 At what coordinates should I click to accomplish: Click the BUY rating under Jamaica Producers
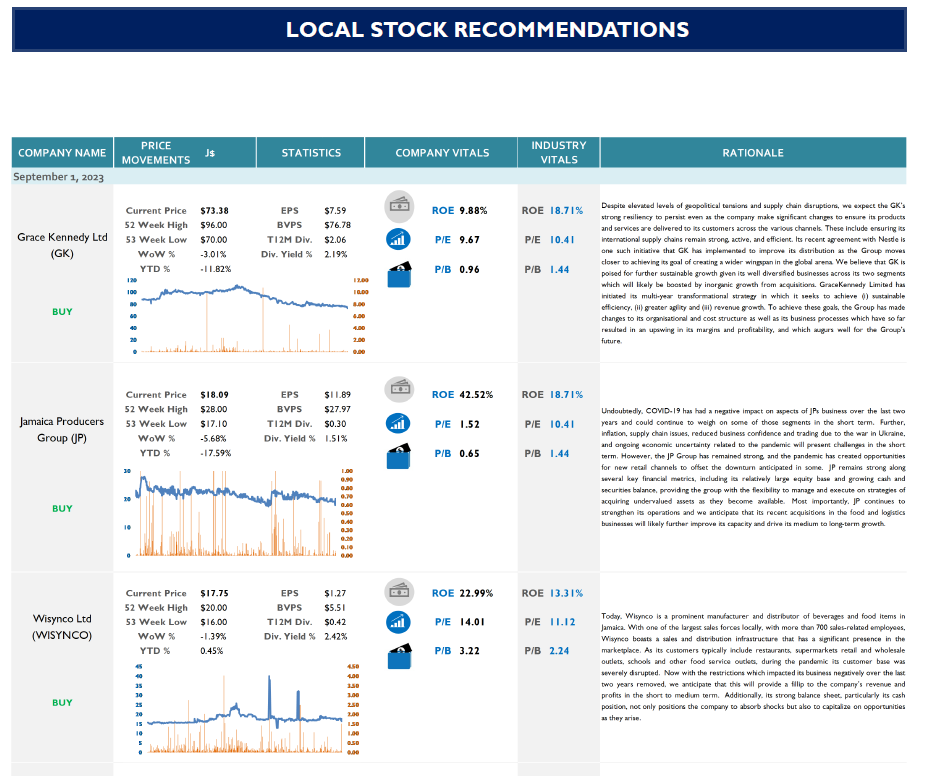pos(62,509)
